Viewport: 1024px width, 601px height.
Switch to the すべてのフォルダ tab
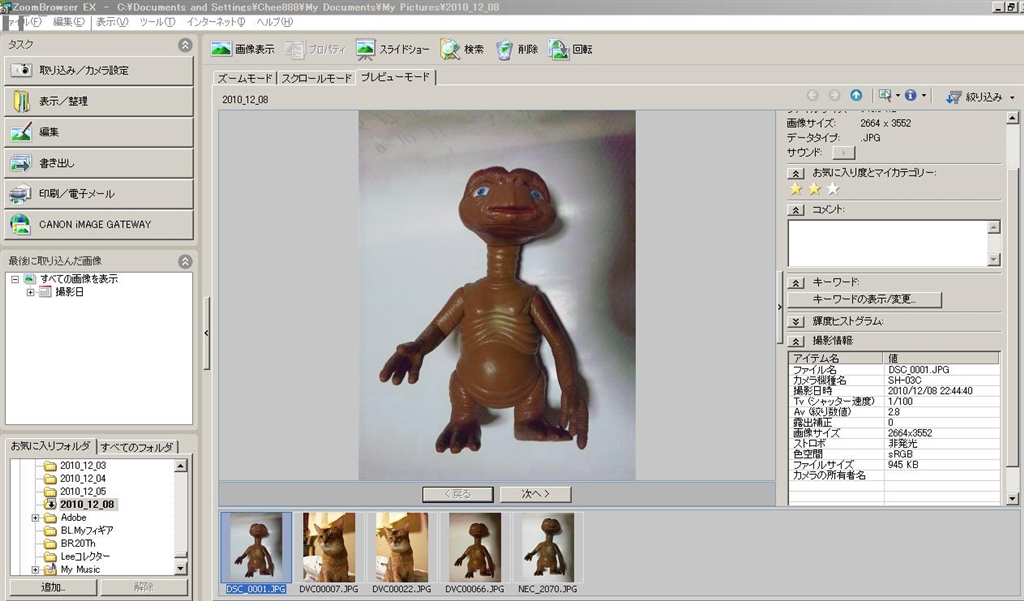[x=138, y=447]
